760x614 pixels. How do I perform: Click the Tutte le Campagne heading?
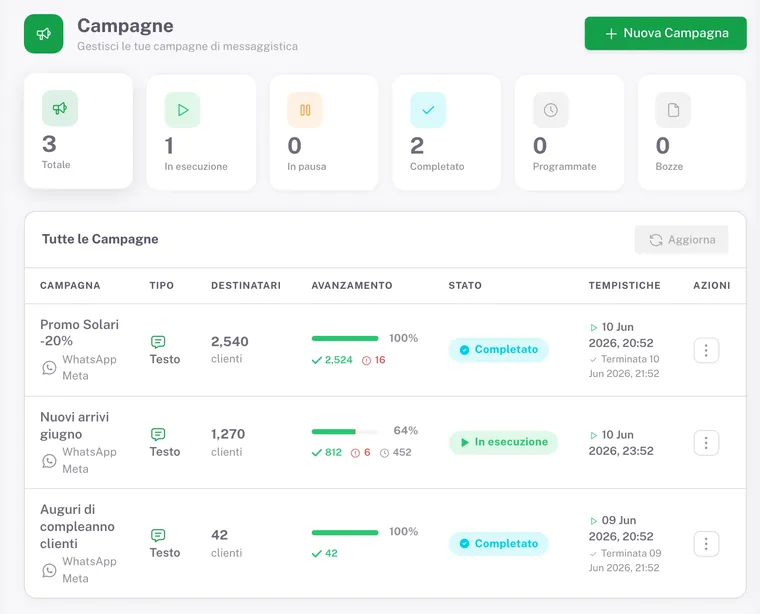point(100,239)
